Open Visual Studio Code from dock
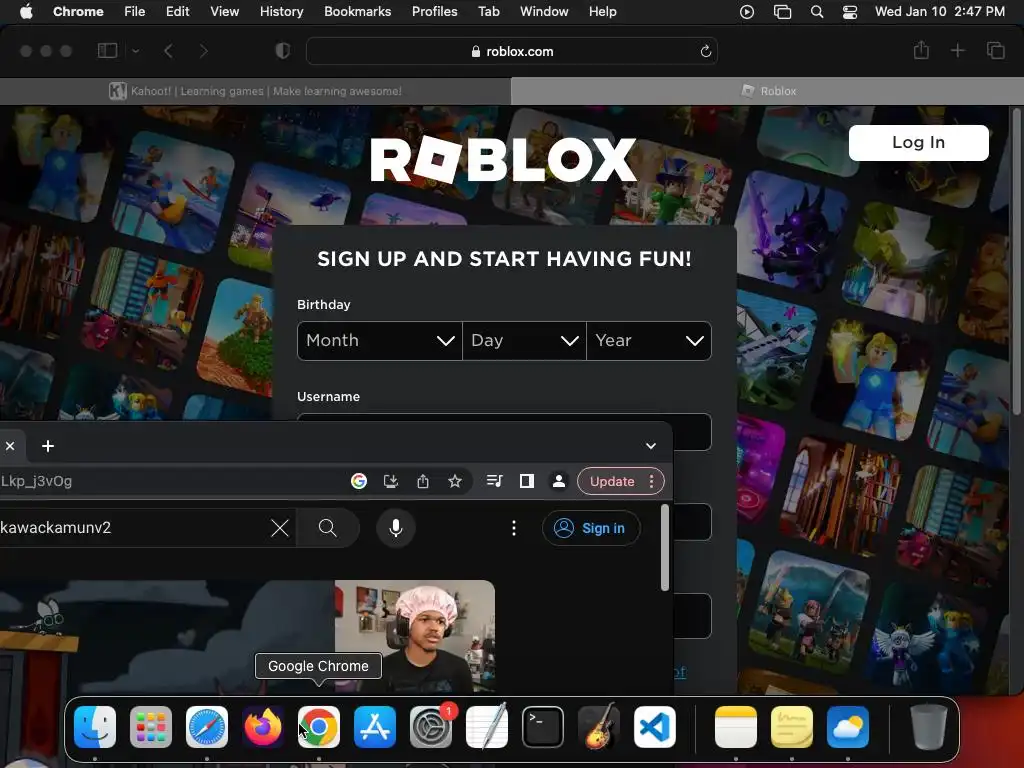 655,726
